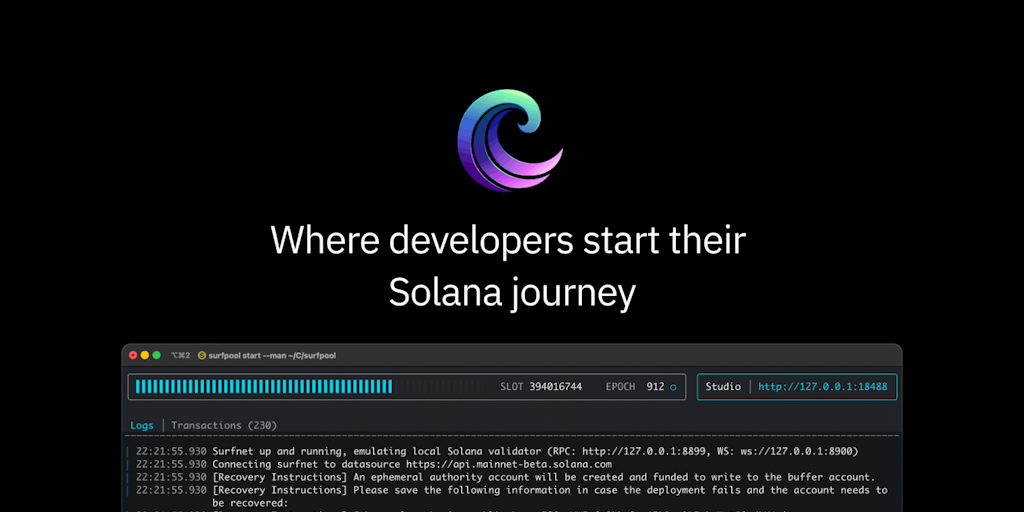Click the yellow surfpool icon in title bar

click(x=202, y=355)
